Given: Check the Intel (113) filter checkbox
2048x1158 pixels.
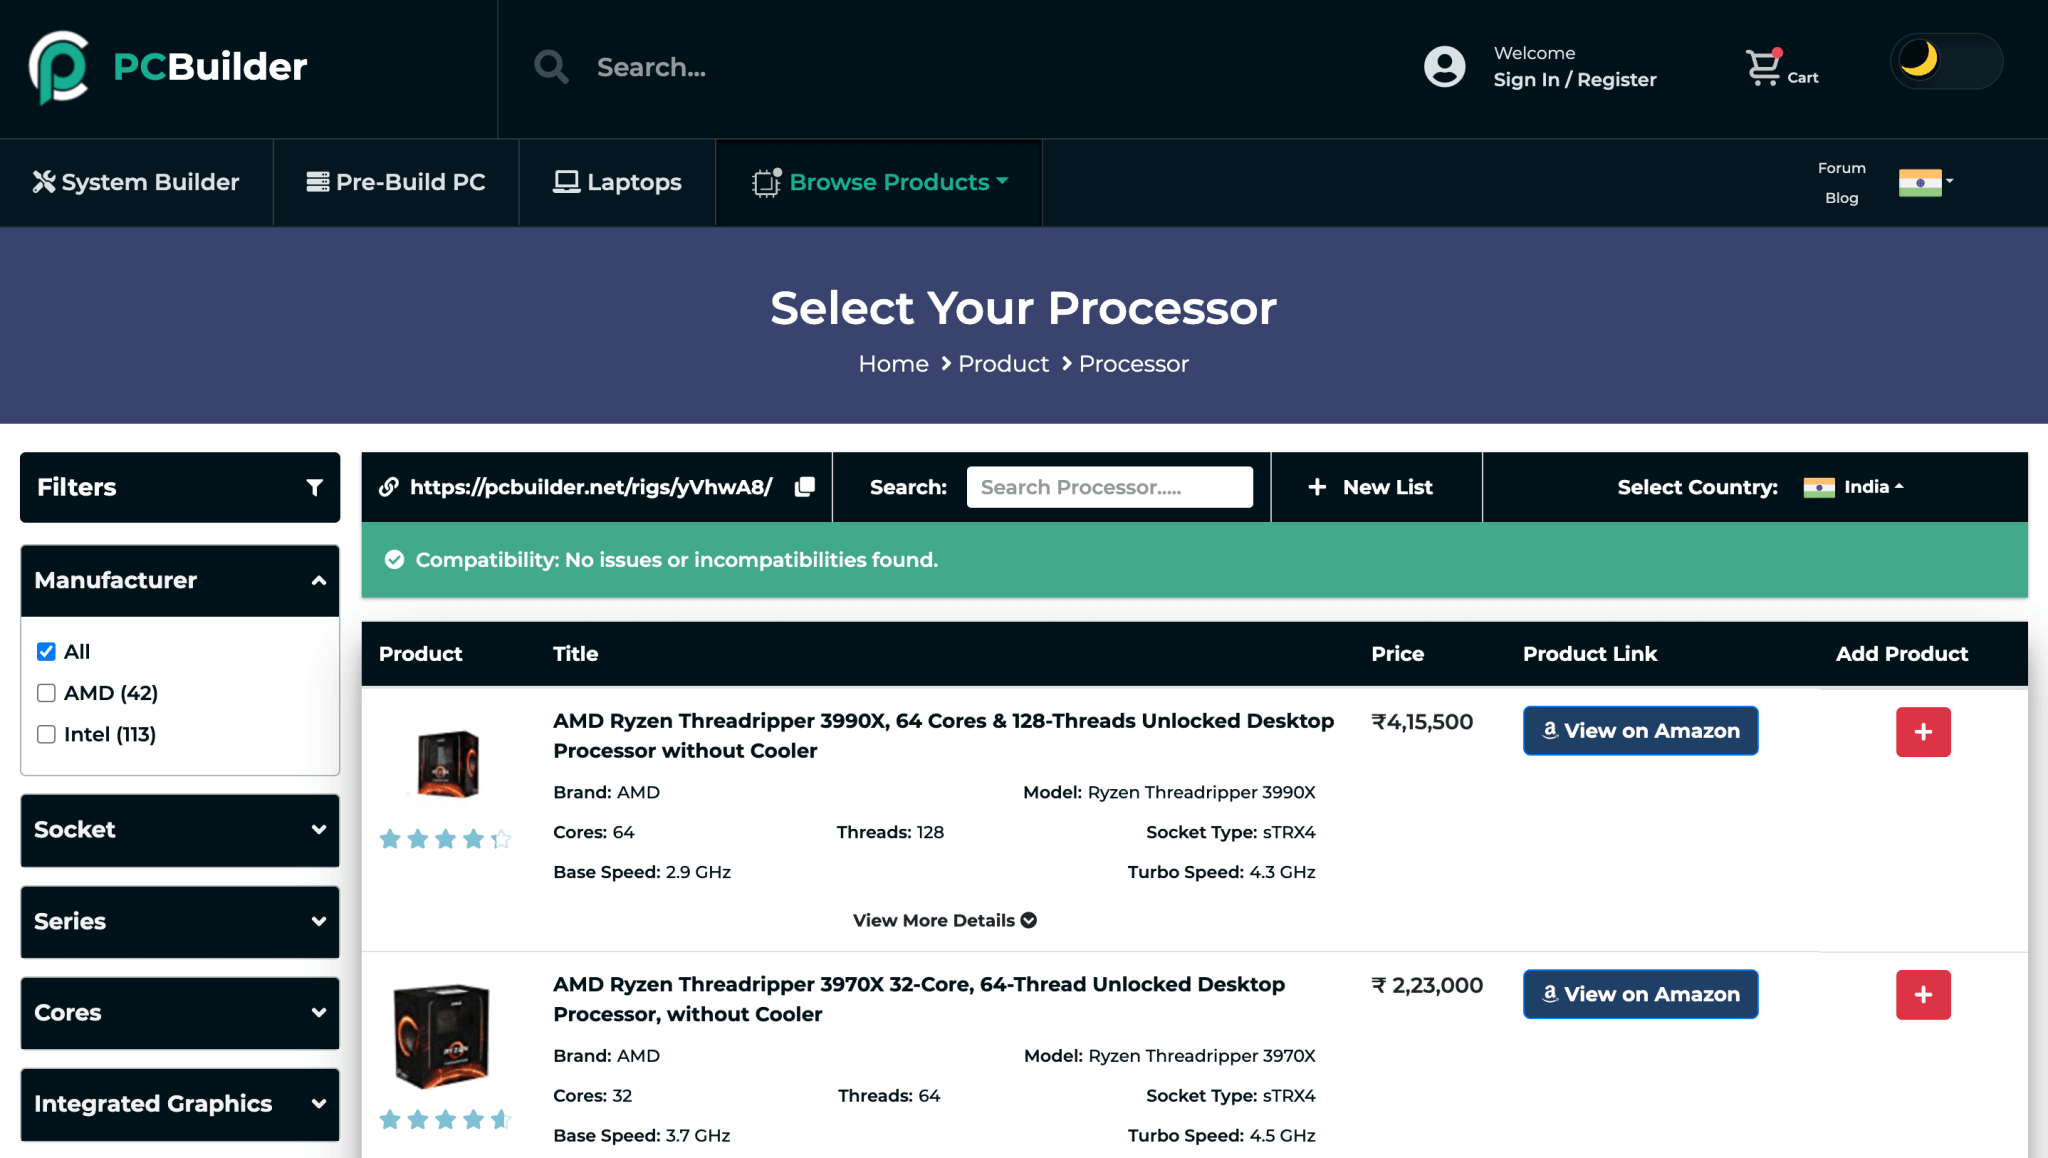Looking at the screenshot, I should pos(46,734).
